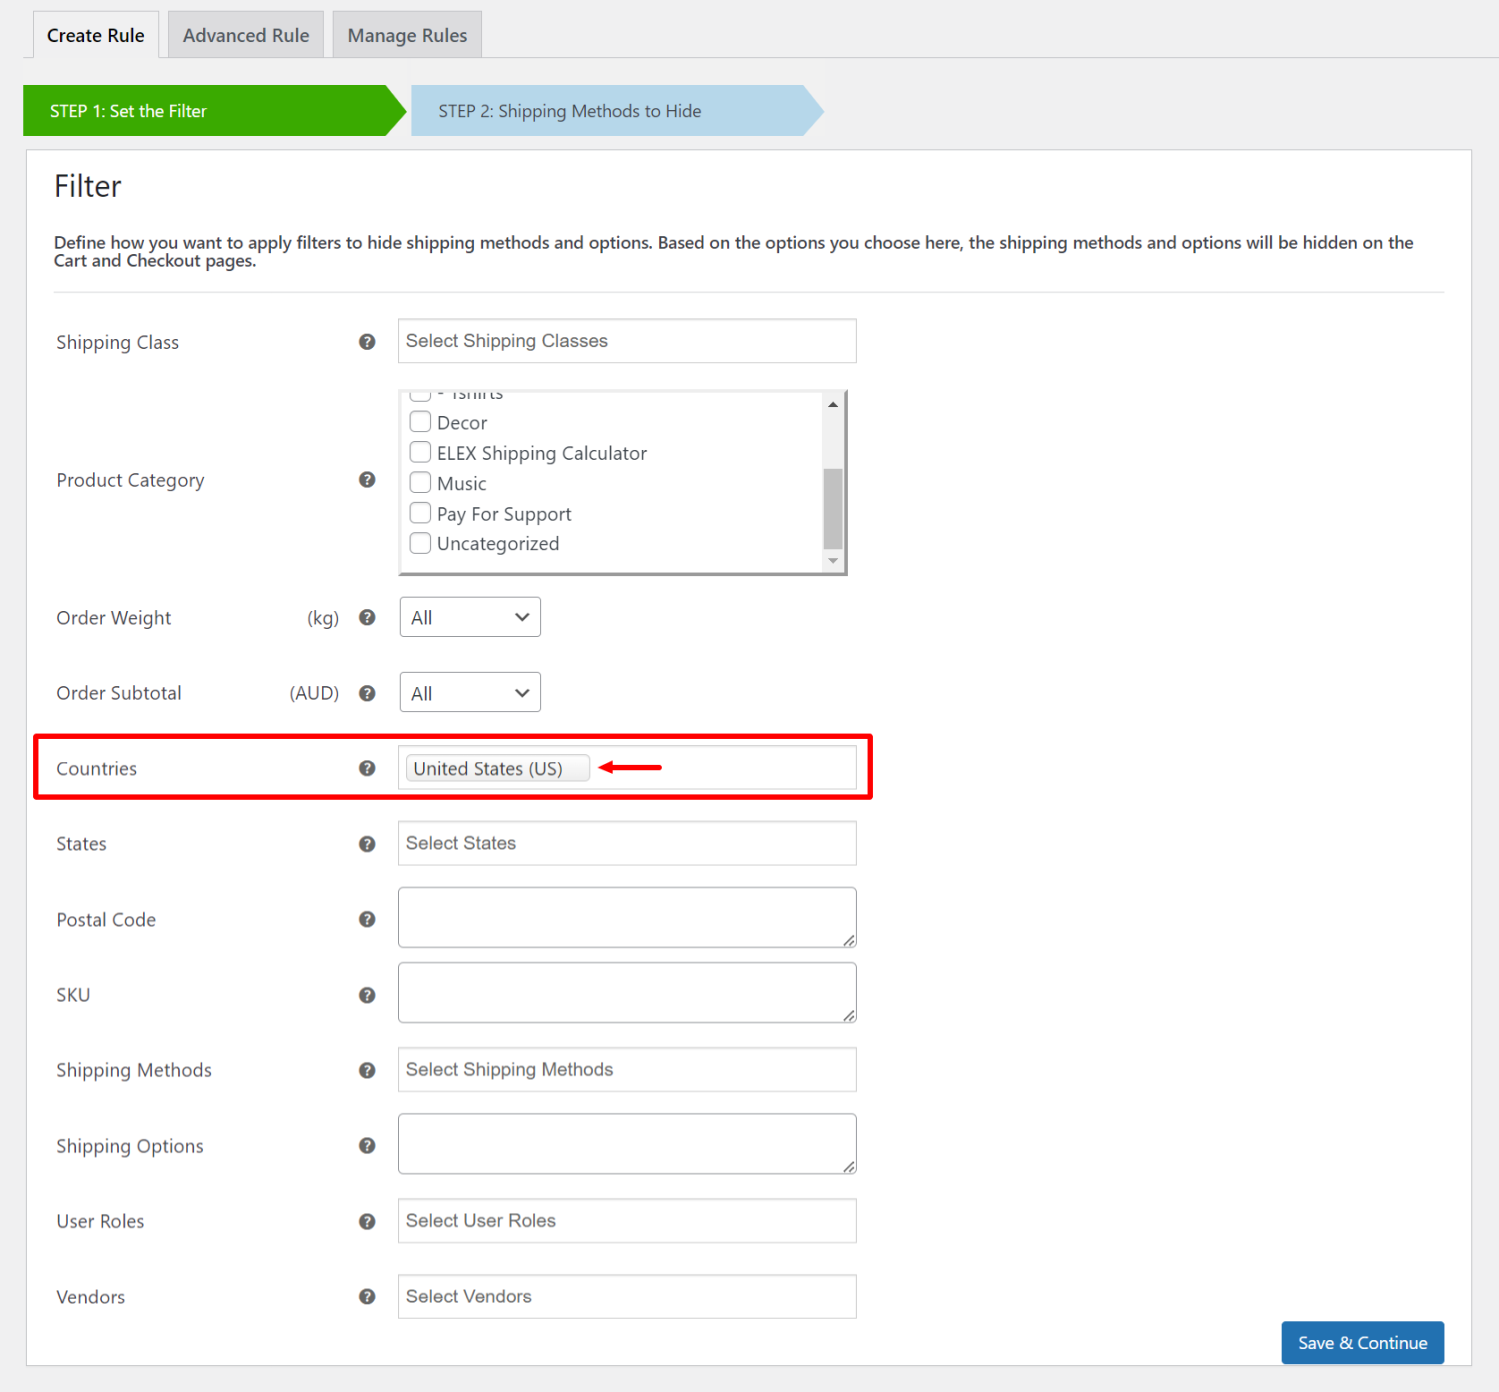
Task: Expand the Order Subtotal dropdown
Action: pos(469,692)
